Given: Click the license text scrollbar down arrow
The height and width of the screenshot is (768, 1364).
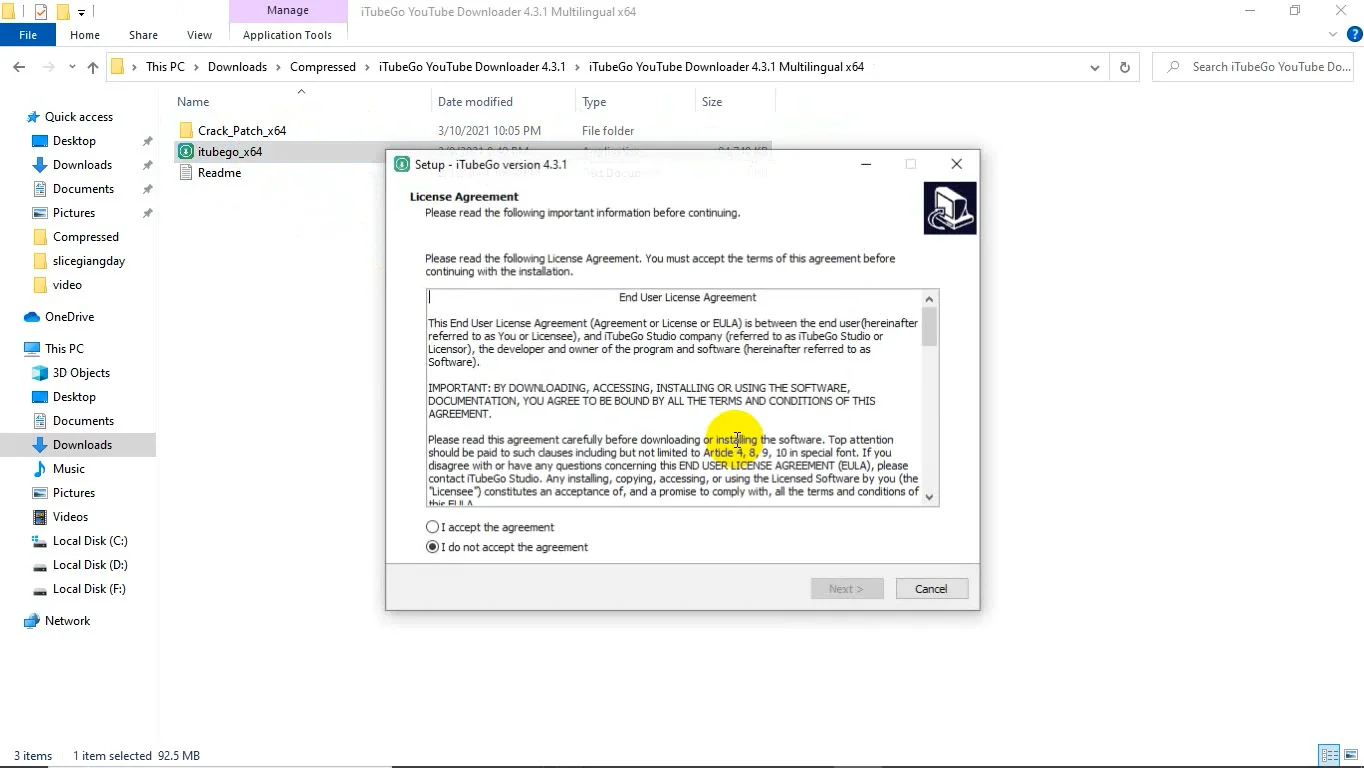Looking at the screenshot, I should (929, 497).
